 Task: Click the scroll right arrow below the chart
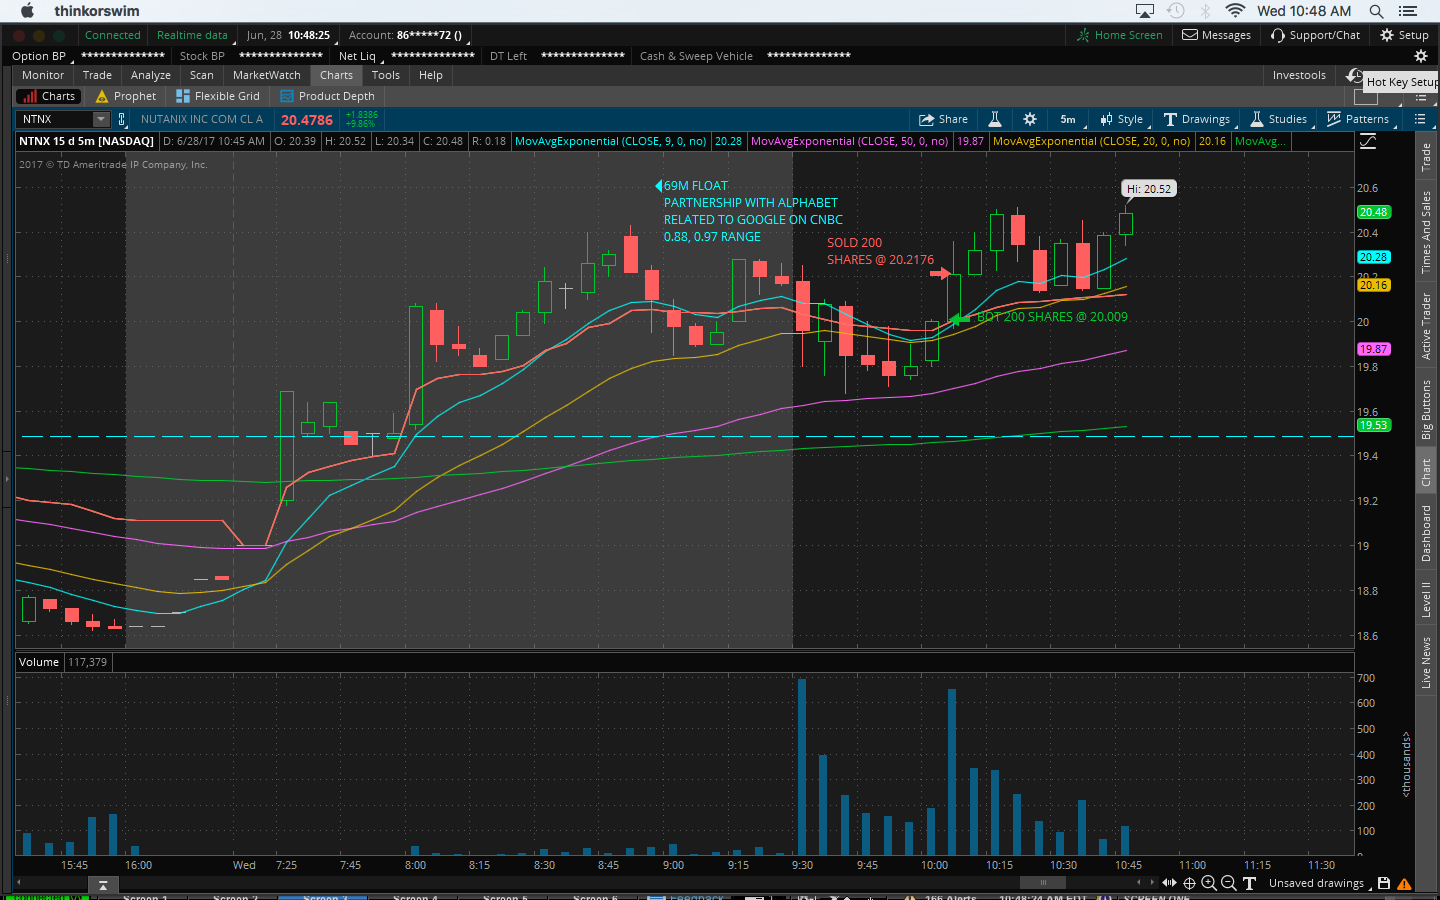1152,882
